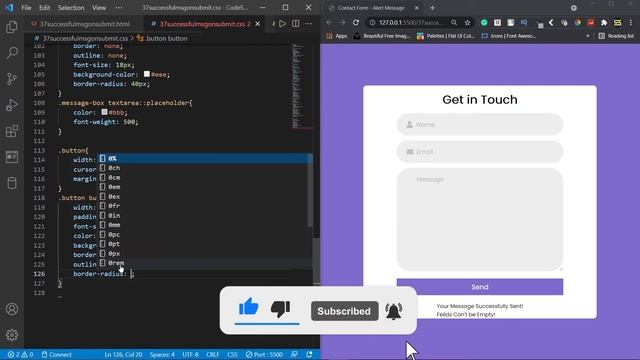Open the Selection menu

click(x=71, y=8)
